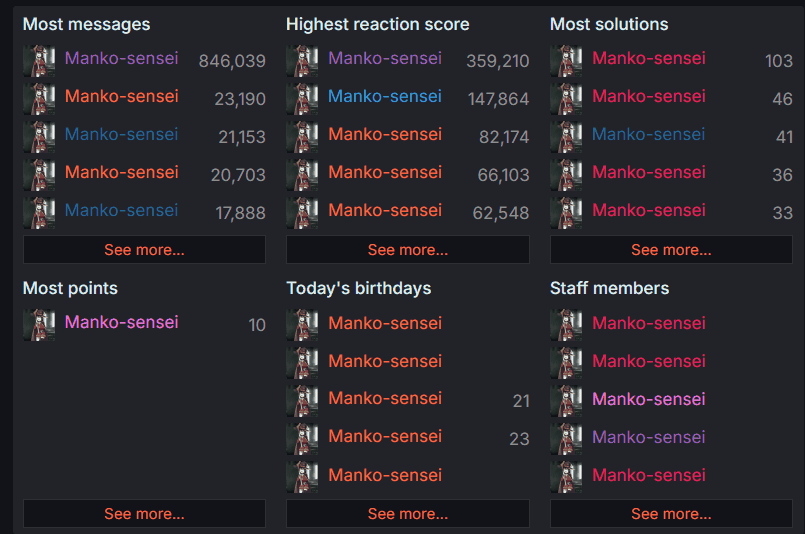
Task: Visit profile name of birthday member aged 23
Action: (385, 436)
